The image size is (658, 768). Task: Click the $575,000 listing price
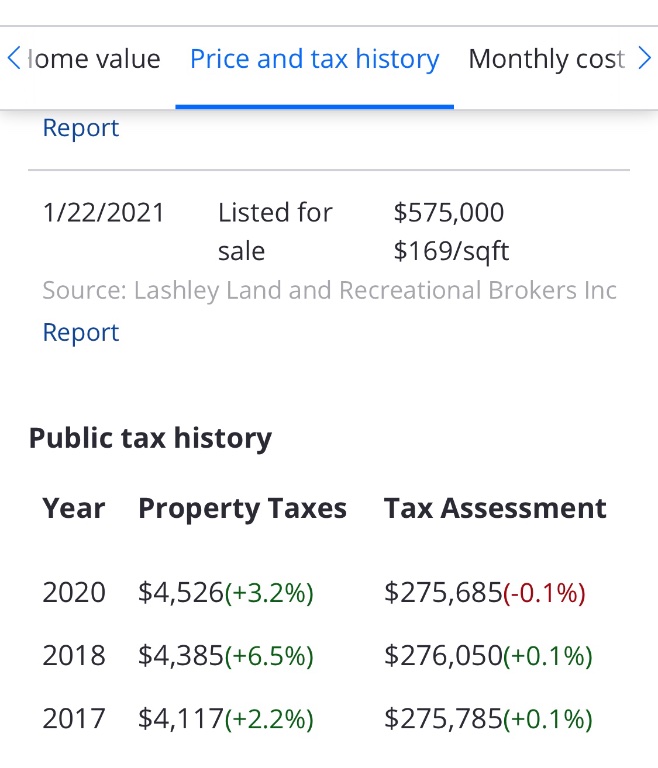(x=449, y=212)
